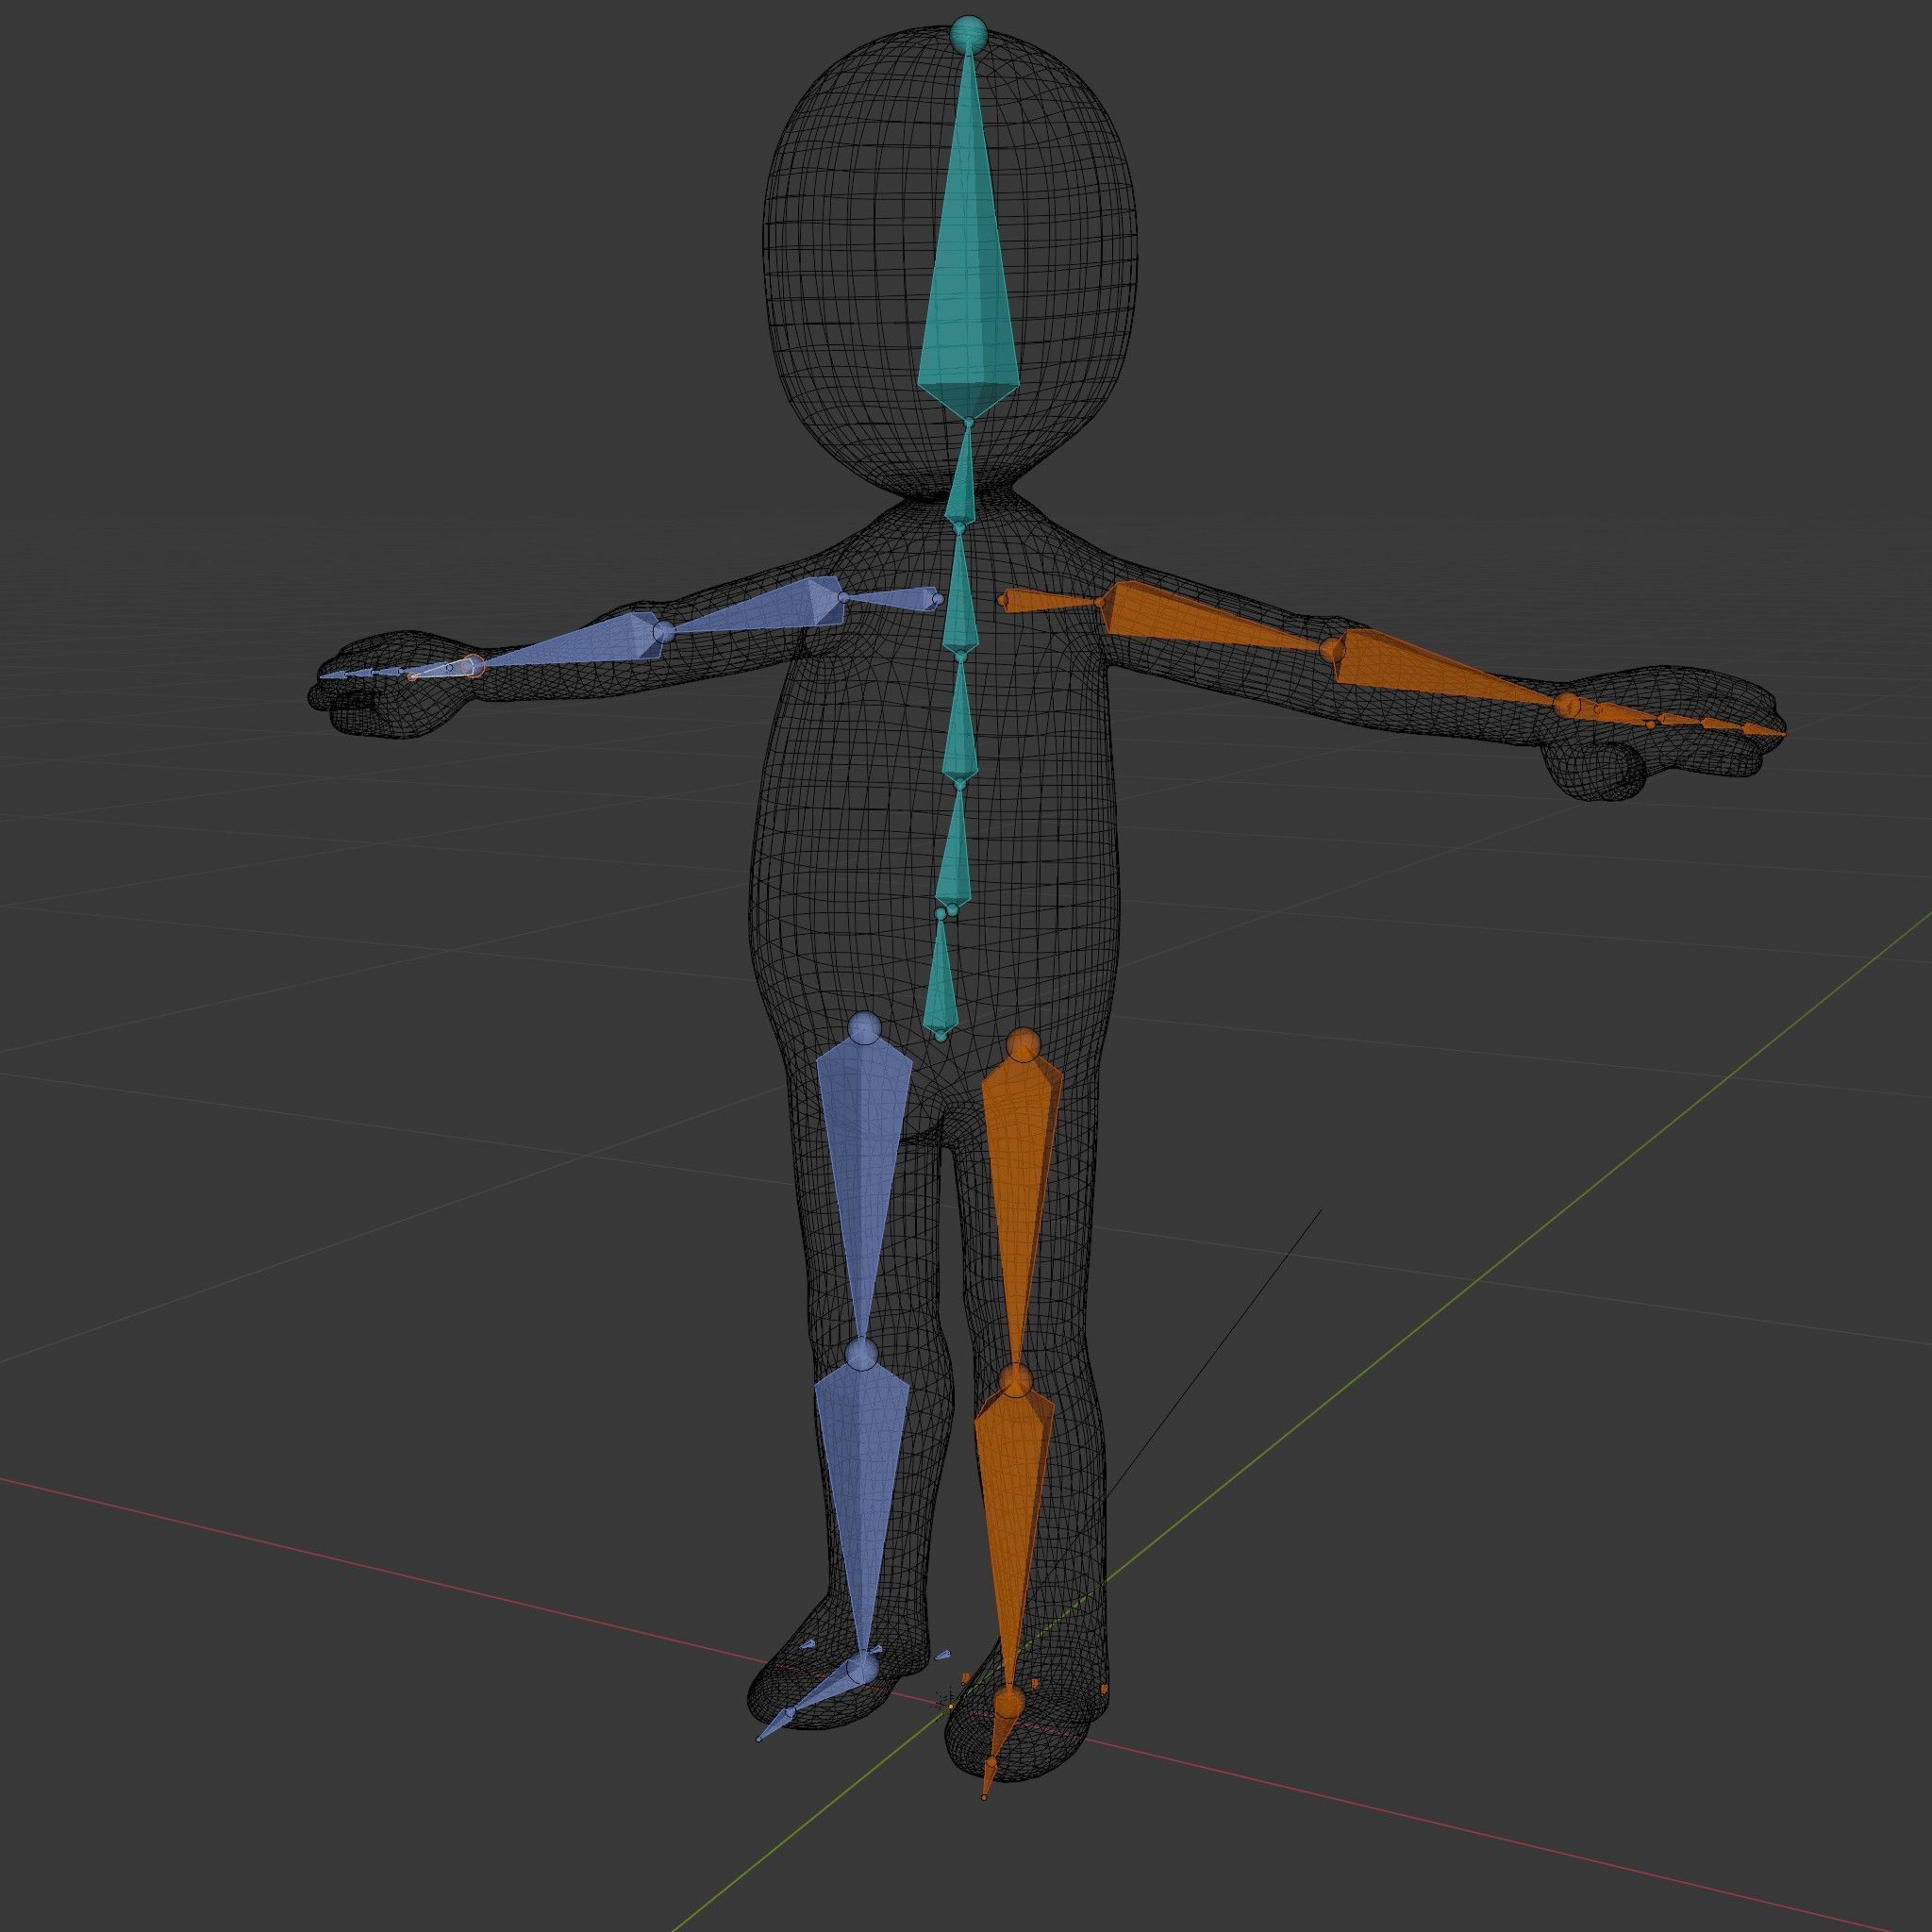
Task: Click the orange elbow joint sphere
Action: [1331, 651]
